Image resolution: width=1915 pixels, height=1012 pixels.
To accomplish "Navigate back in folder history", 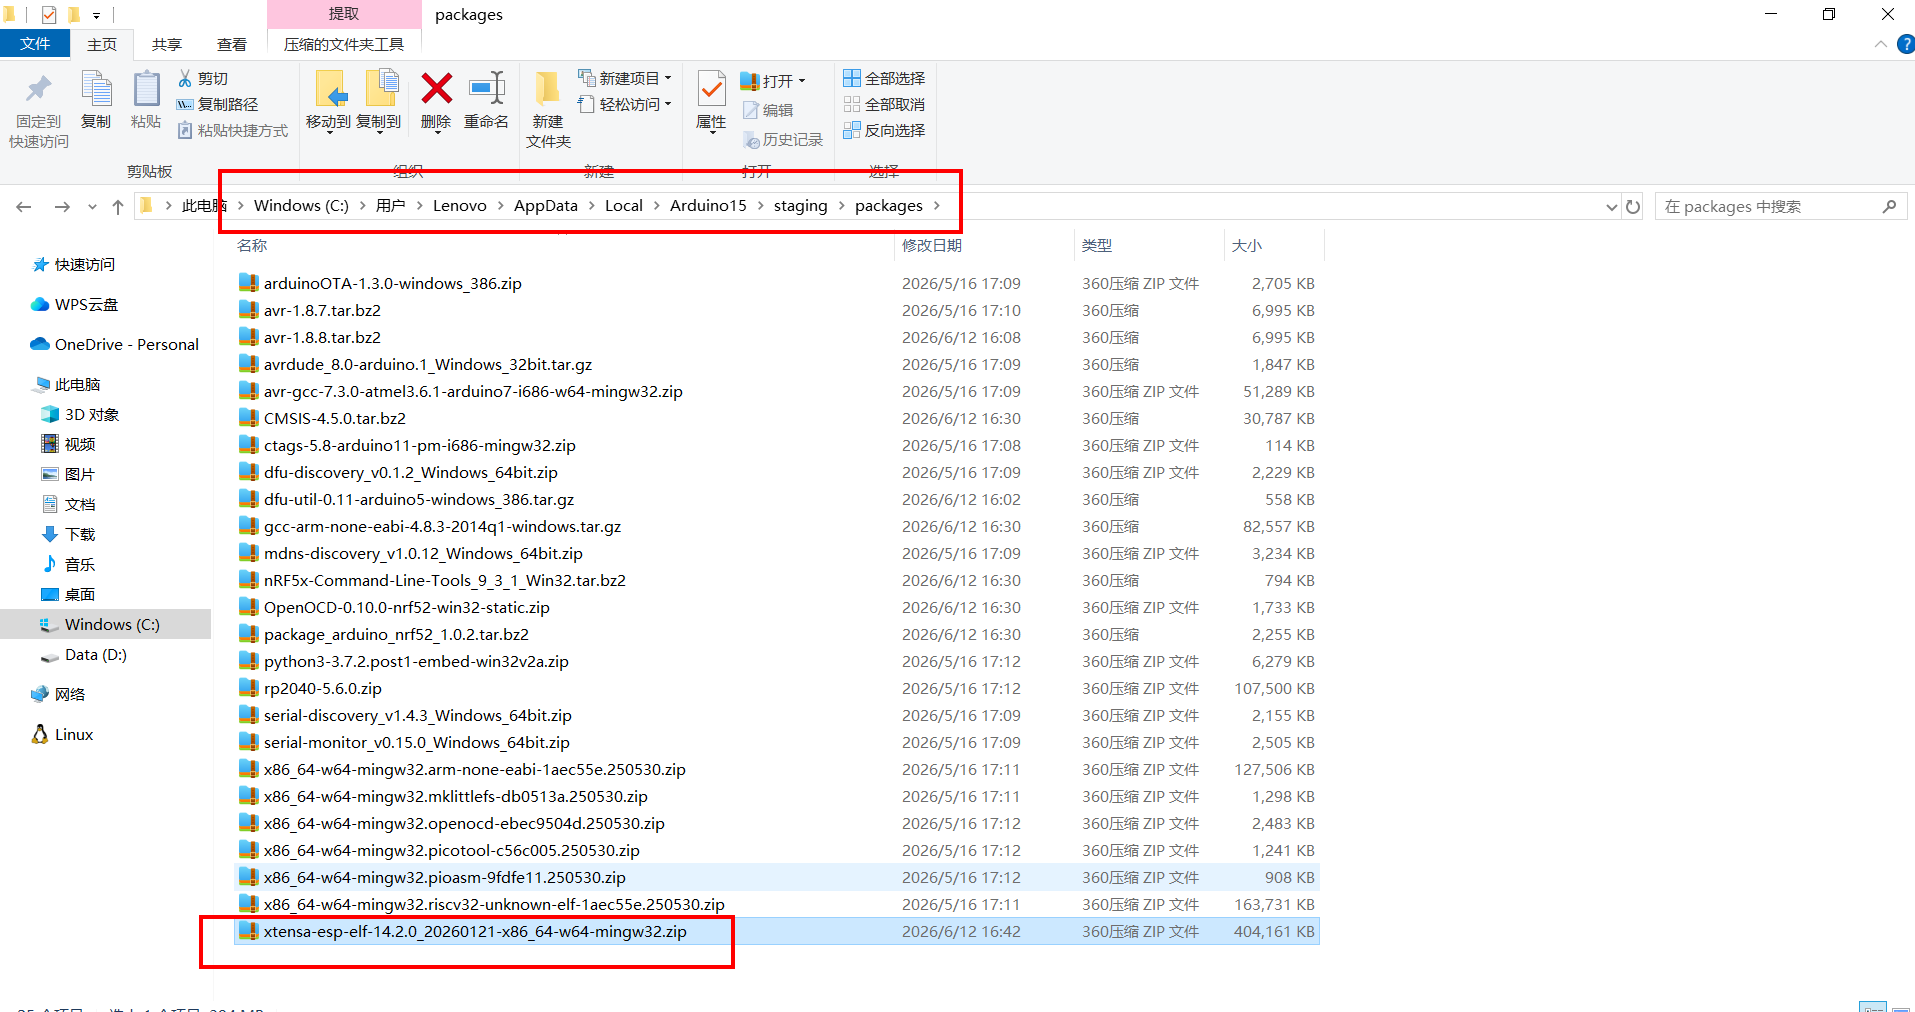I will (24, 207).
